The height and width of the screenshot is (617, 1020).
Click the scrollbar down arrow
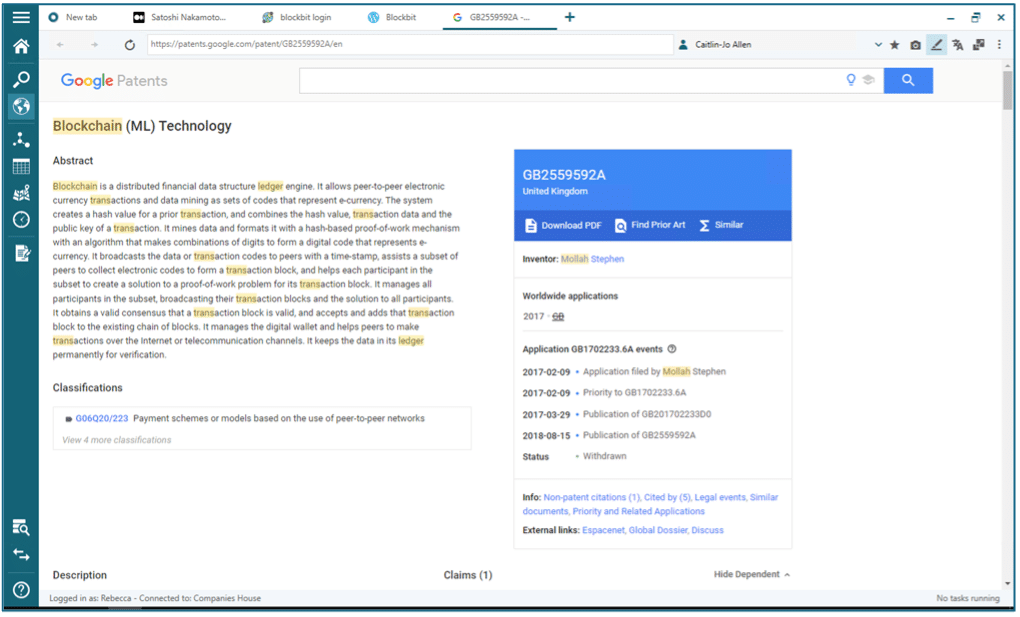click(1007, 584)
